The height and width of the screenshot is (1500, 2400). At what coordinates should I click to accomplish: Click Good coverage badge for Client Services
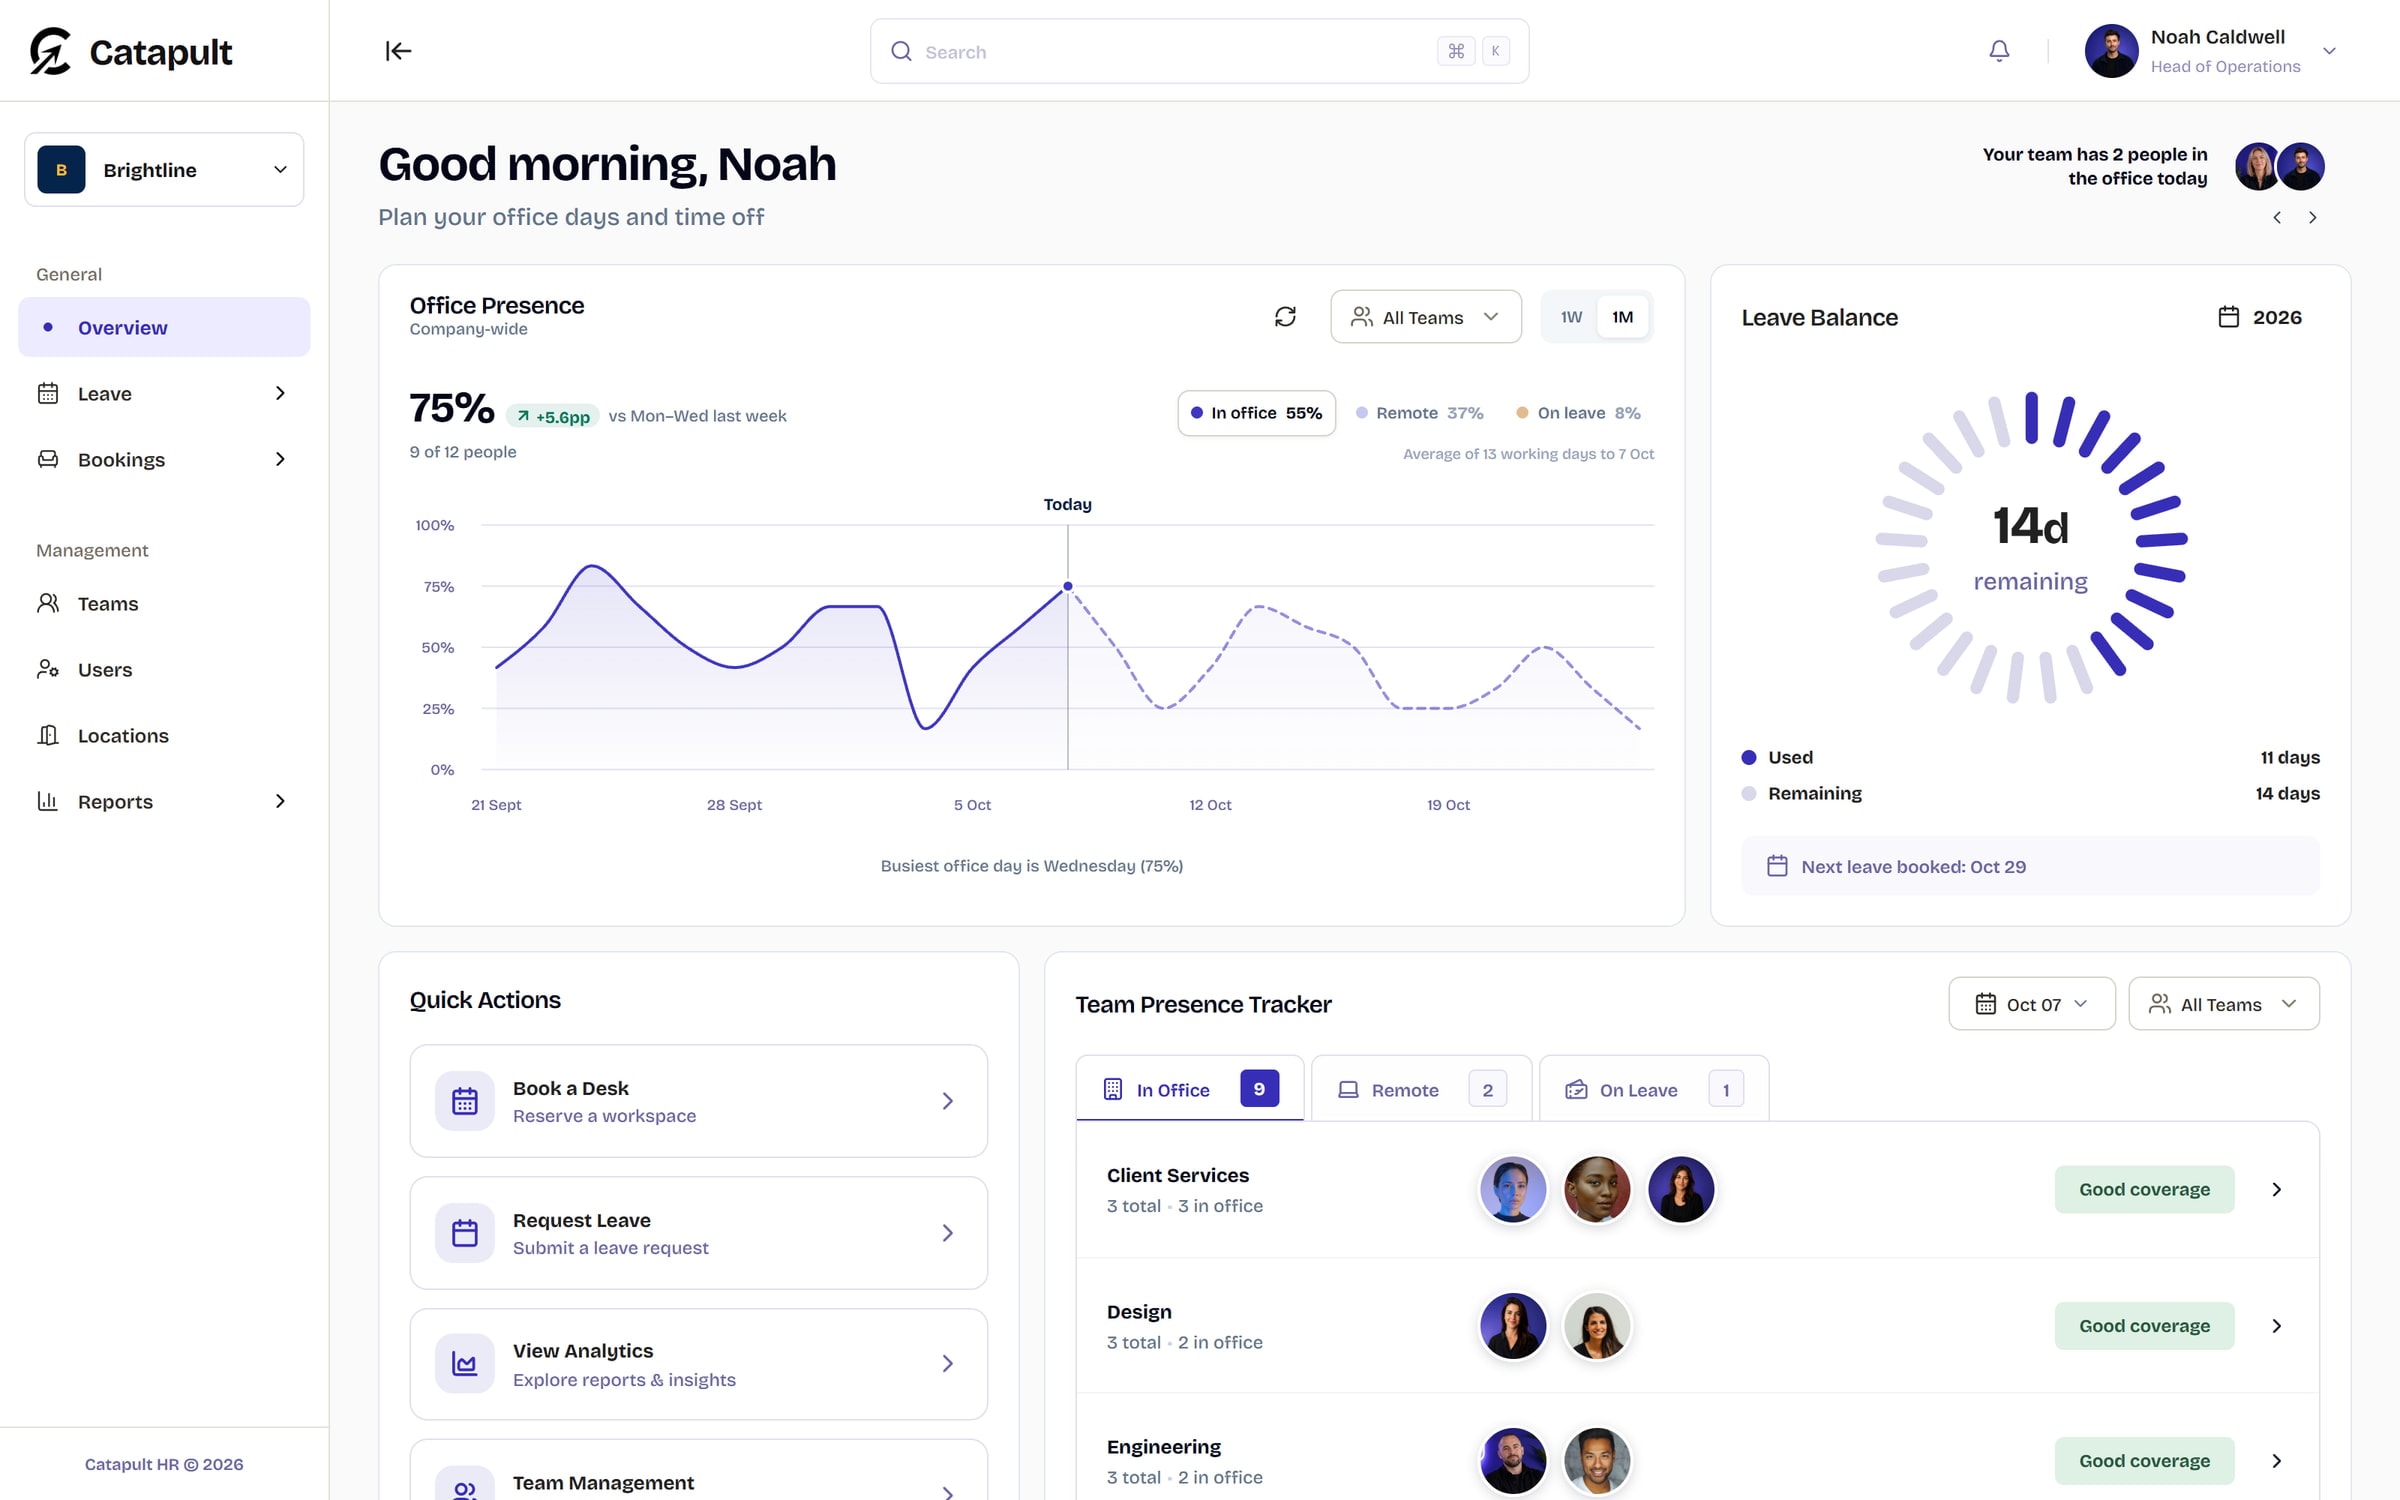click(2144, 1189)
